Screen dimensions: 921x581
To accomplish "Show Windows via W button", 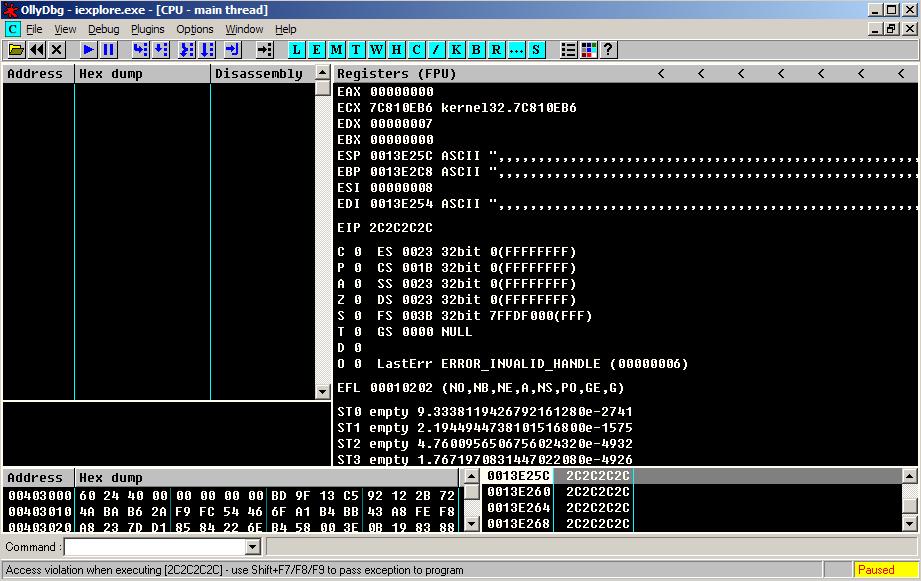I will tap(376, 50).
